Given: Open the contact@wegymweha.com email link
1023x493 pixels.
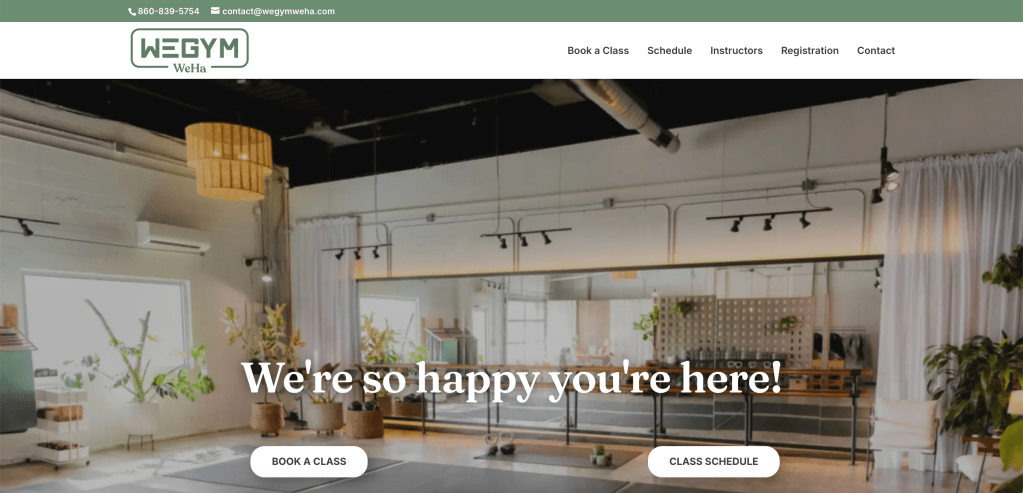Looking at the screenshot, I should 278,11.
